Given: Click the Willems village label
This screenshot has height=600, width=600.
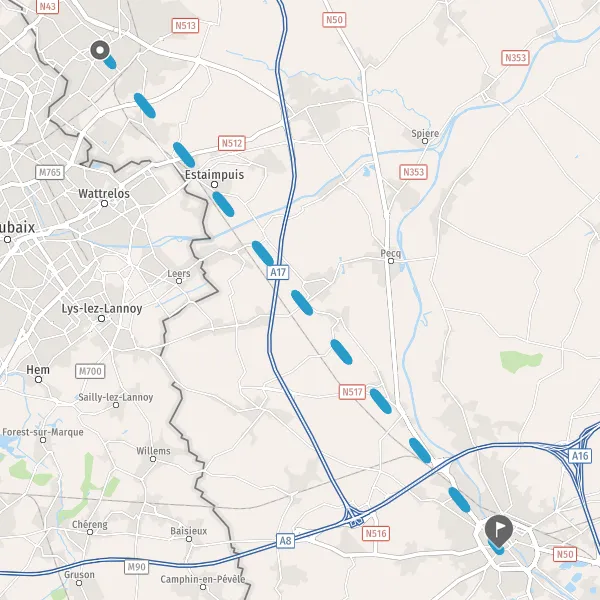Looking at the screenshot, I should coord(153,451).
